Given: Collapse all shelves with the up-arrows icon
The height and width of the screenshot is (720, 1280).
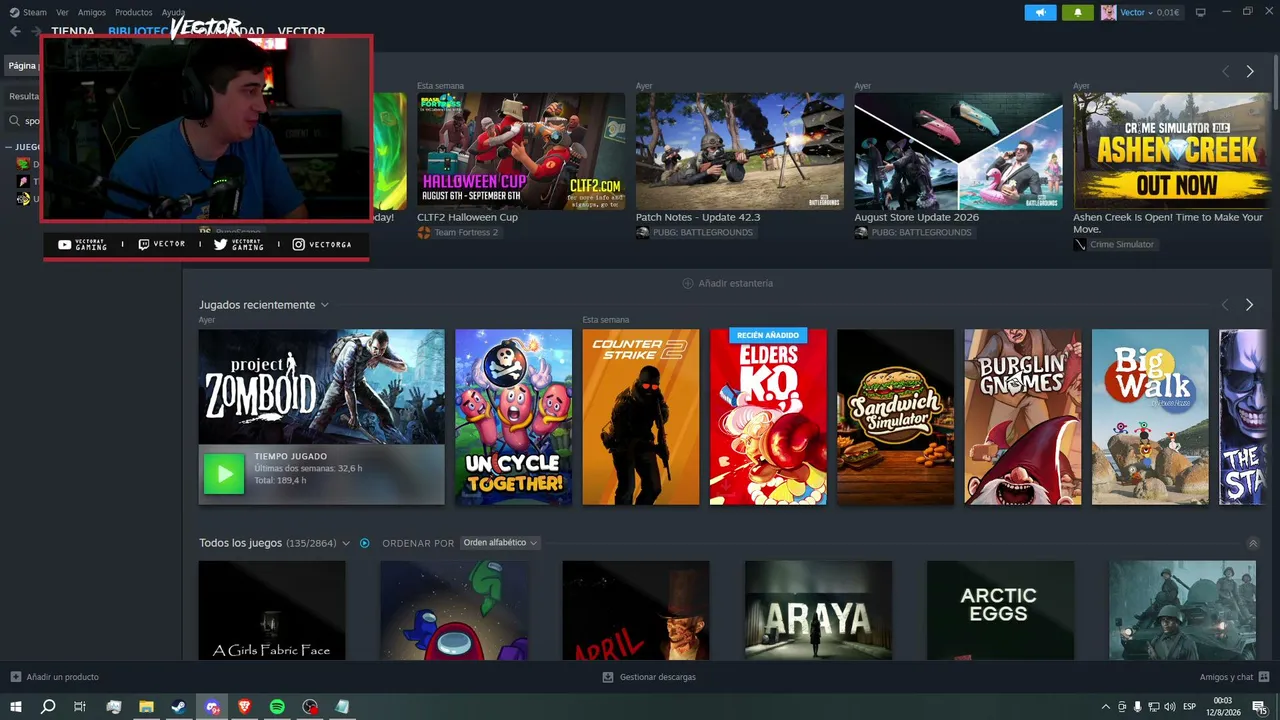Looking at the screenshot, I should (1253, 543).
